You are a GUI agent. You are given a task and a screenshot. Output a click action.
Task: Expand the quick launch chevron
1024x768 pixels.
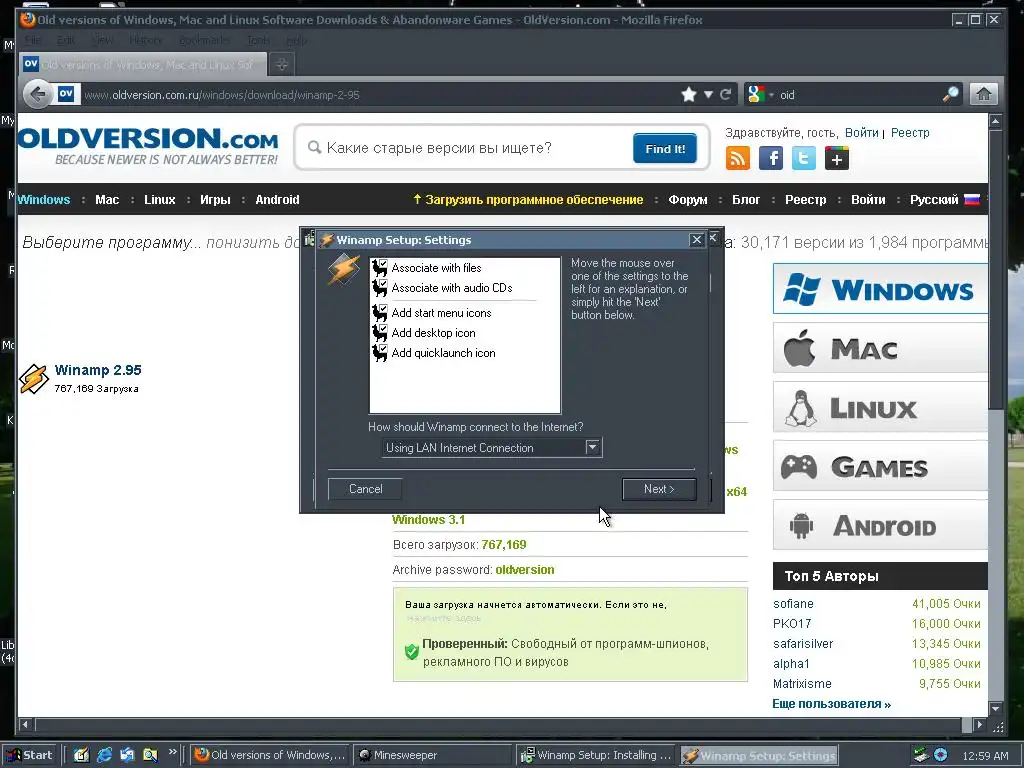click(x=172, y=752)
